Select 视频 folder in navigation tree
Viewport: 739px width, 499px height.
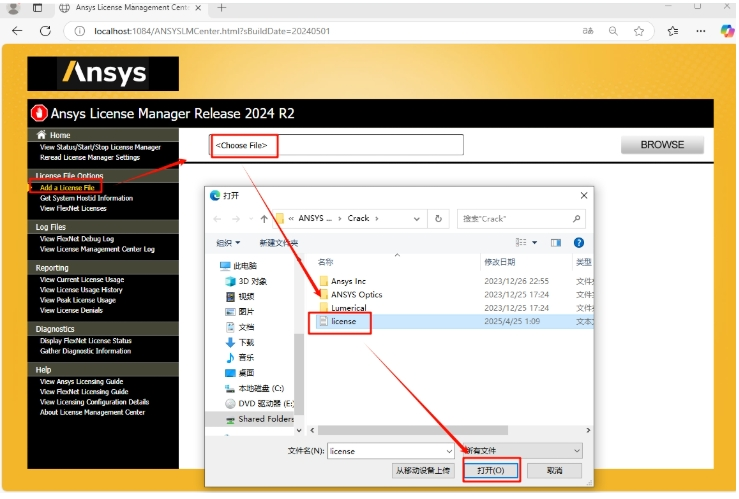click(x=240, y=296)
